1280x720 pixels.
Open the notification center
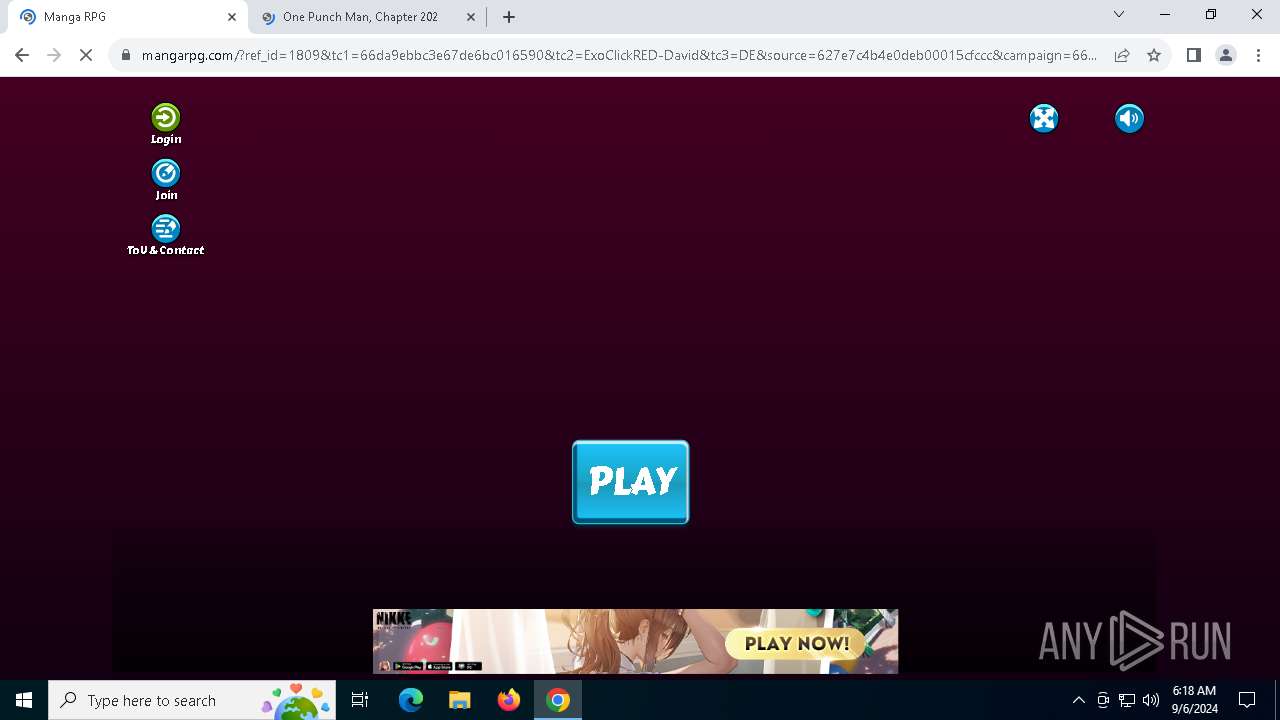point(1247,700)
